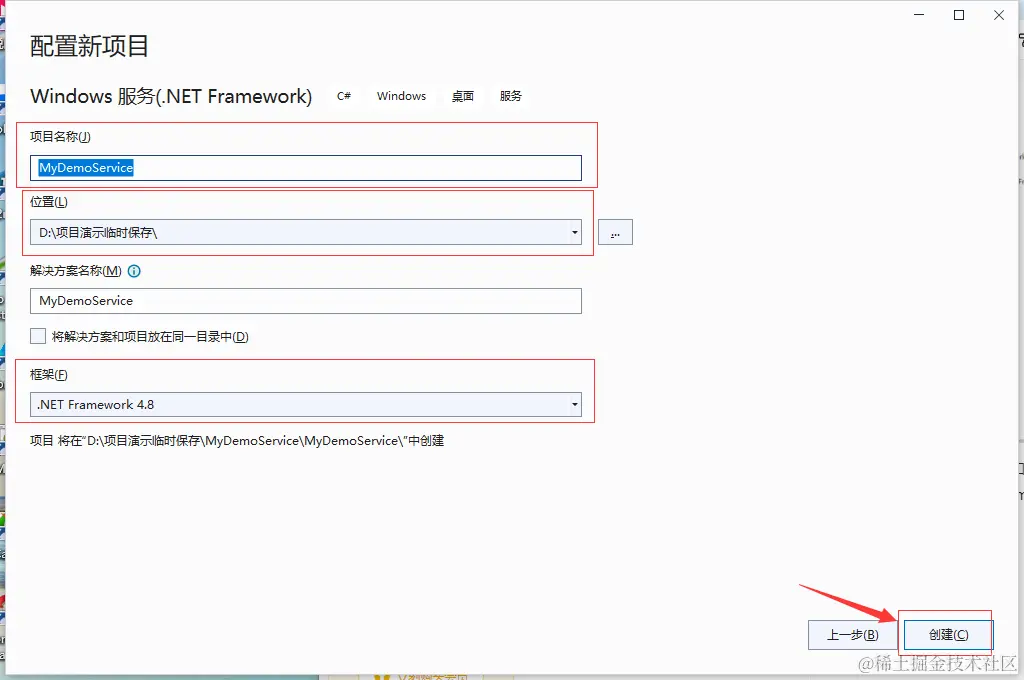Focus the 项目名称 MyDemoService input field
1024x680 pixels.
pyautogui.click(x=306, y=168)
